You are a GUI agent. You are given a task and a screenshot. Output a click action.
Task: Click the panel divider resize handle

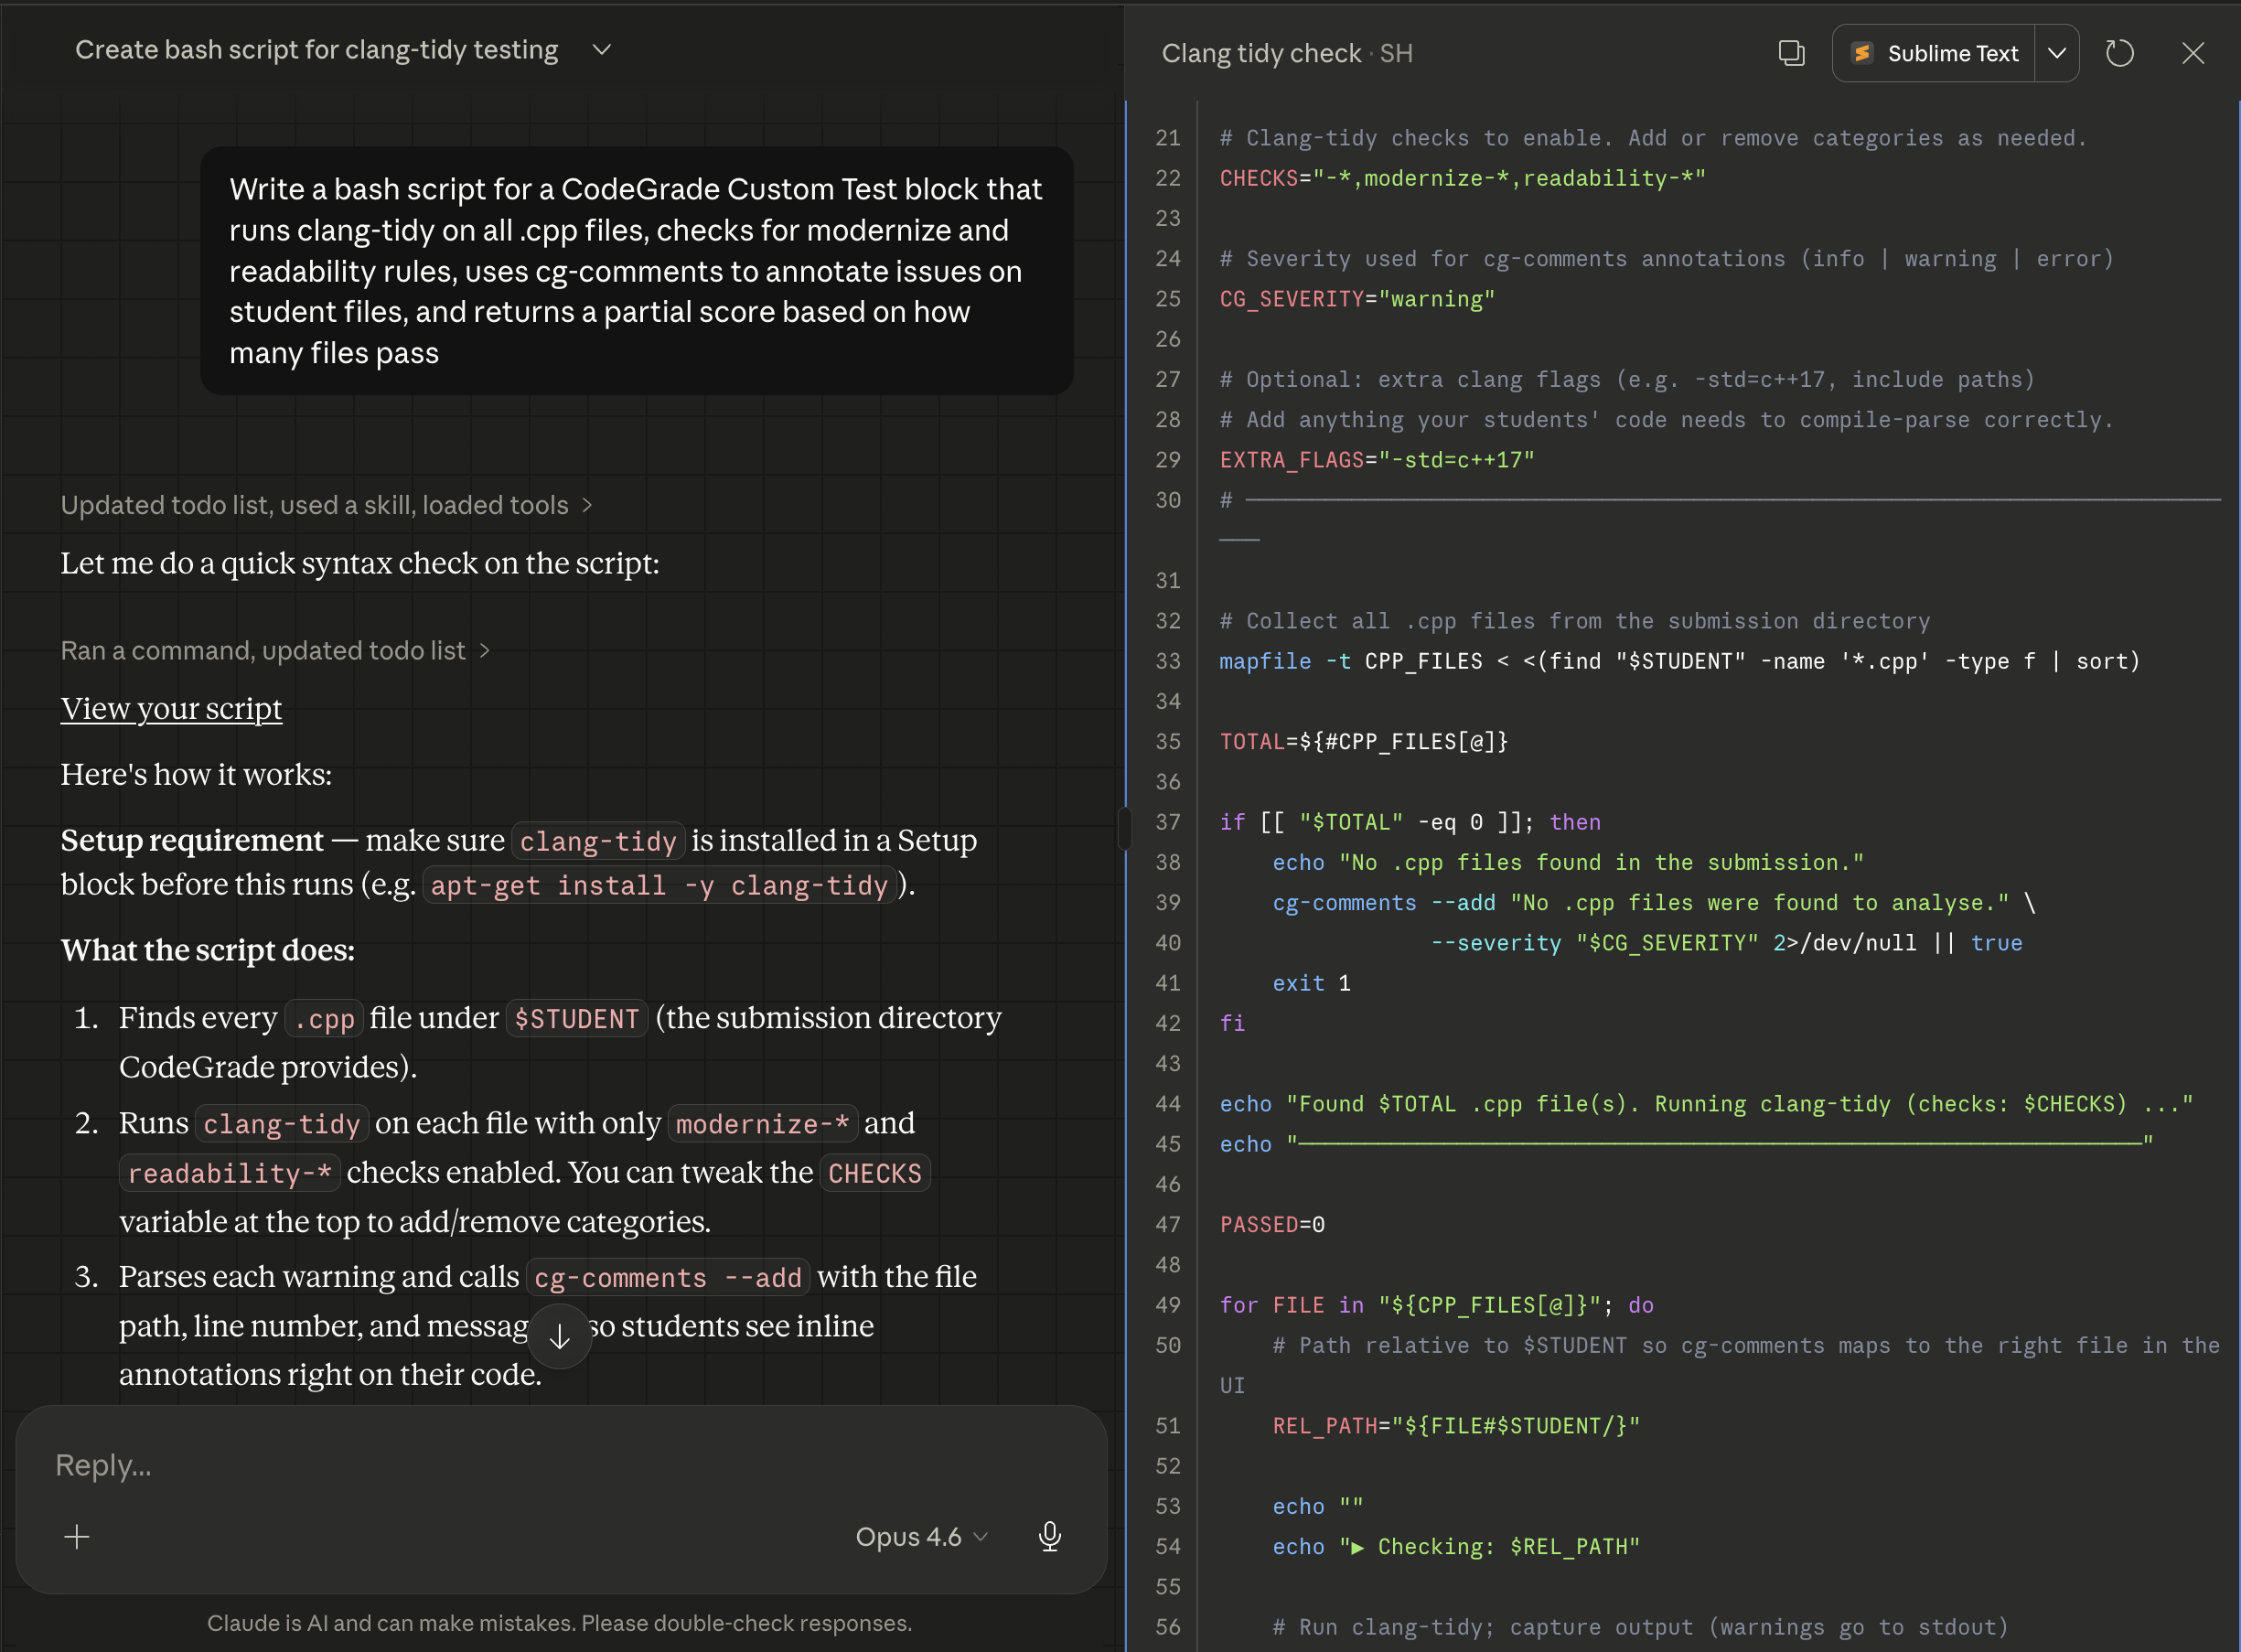click(1125, 828)
